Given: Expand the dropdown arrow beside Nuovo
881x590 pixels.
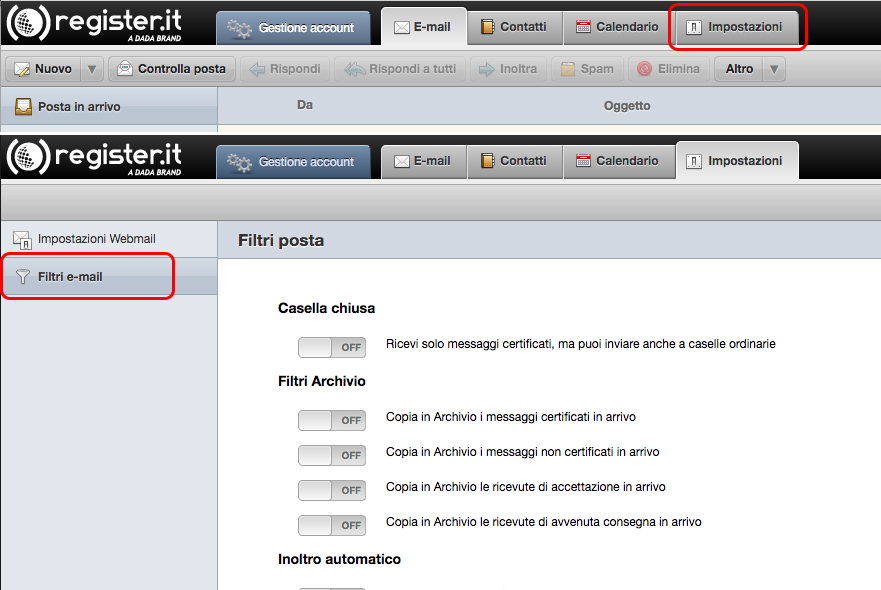Looking at the screenshot, I should click(x=92, y=70).
